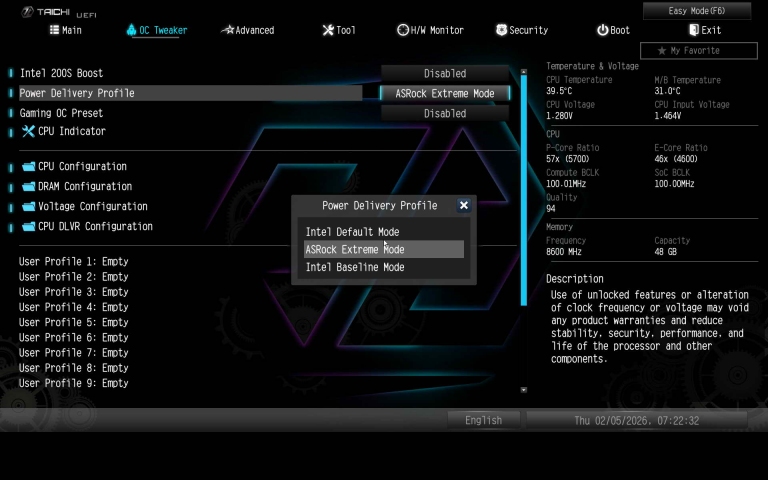Image resolution: width=768 pixels, height=480 pixels.
Task: Select Intel Default Mode option
Action: coord(352,232)
